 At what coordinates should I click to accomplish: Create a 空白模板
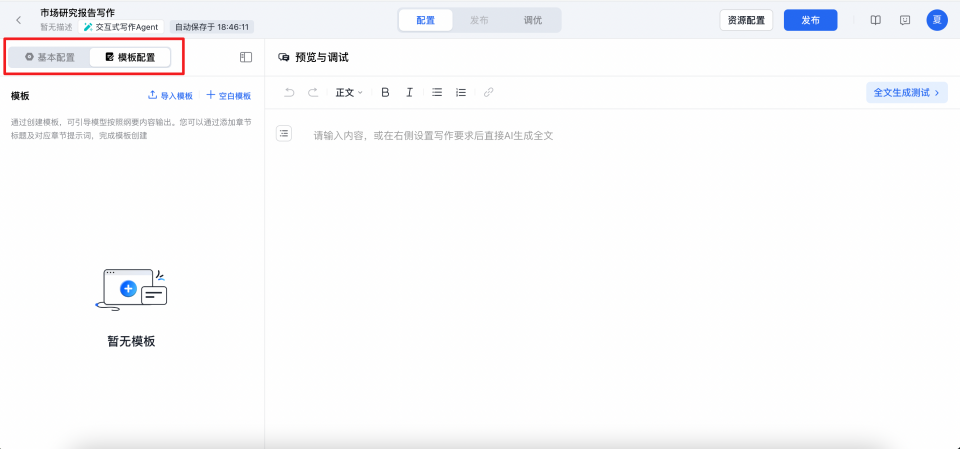[228, 96]
